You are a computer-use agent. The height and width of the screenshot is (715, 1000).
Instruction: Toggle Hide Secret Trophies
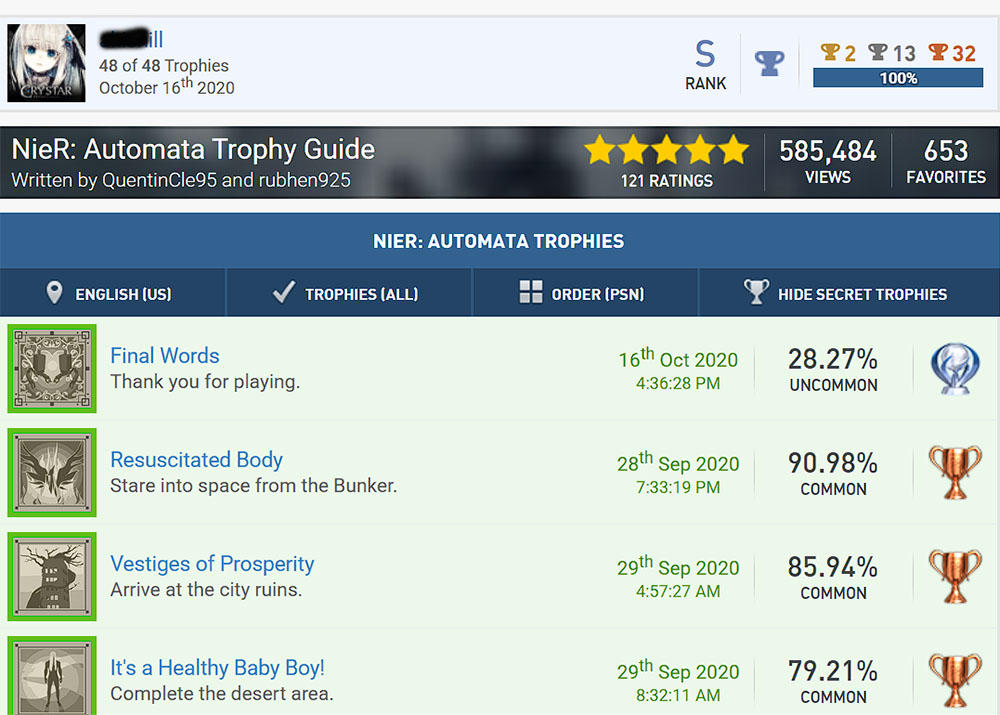point(849,293)
